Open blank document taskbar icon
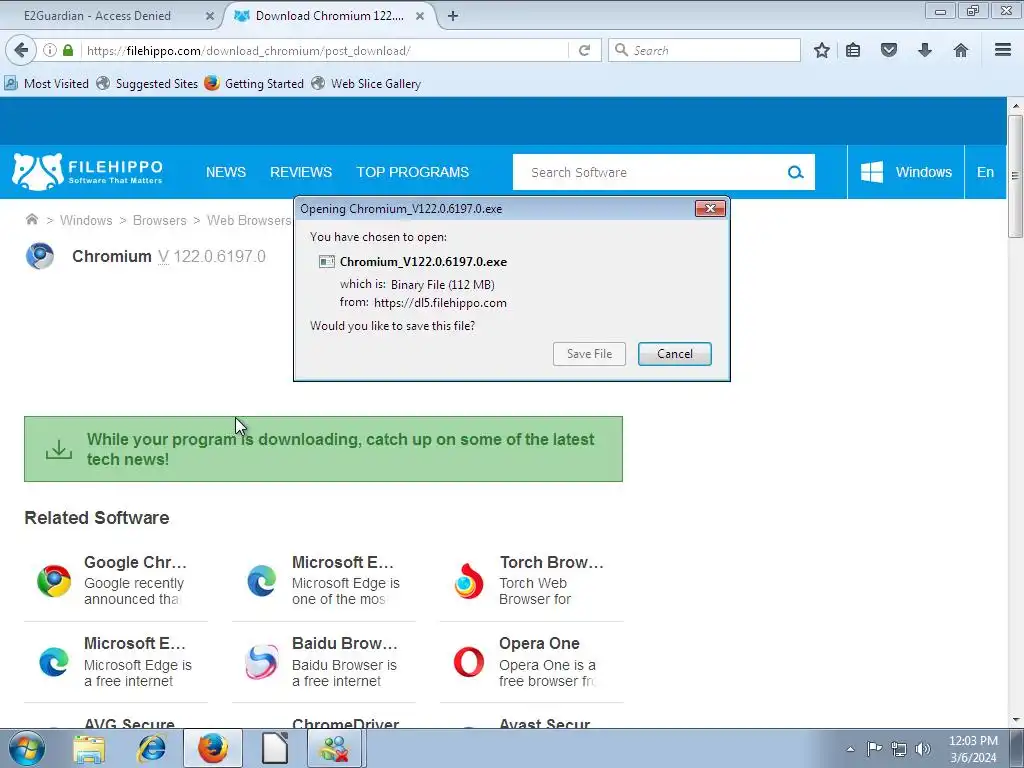 coord(275,748)
